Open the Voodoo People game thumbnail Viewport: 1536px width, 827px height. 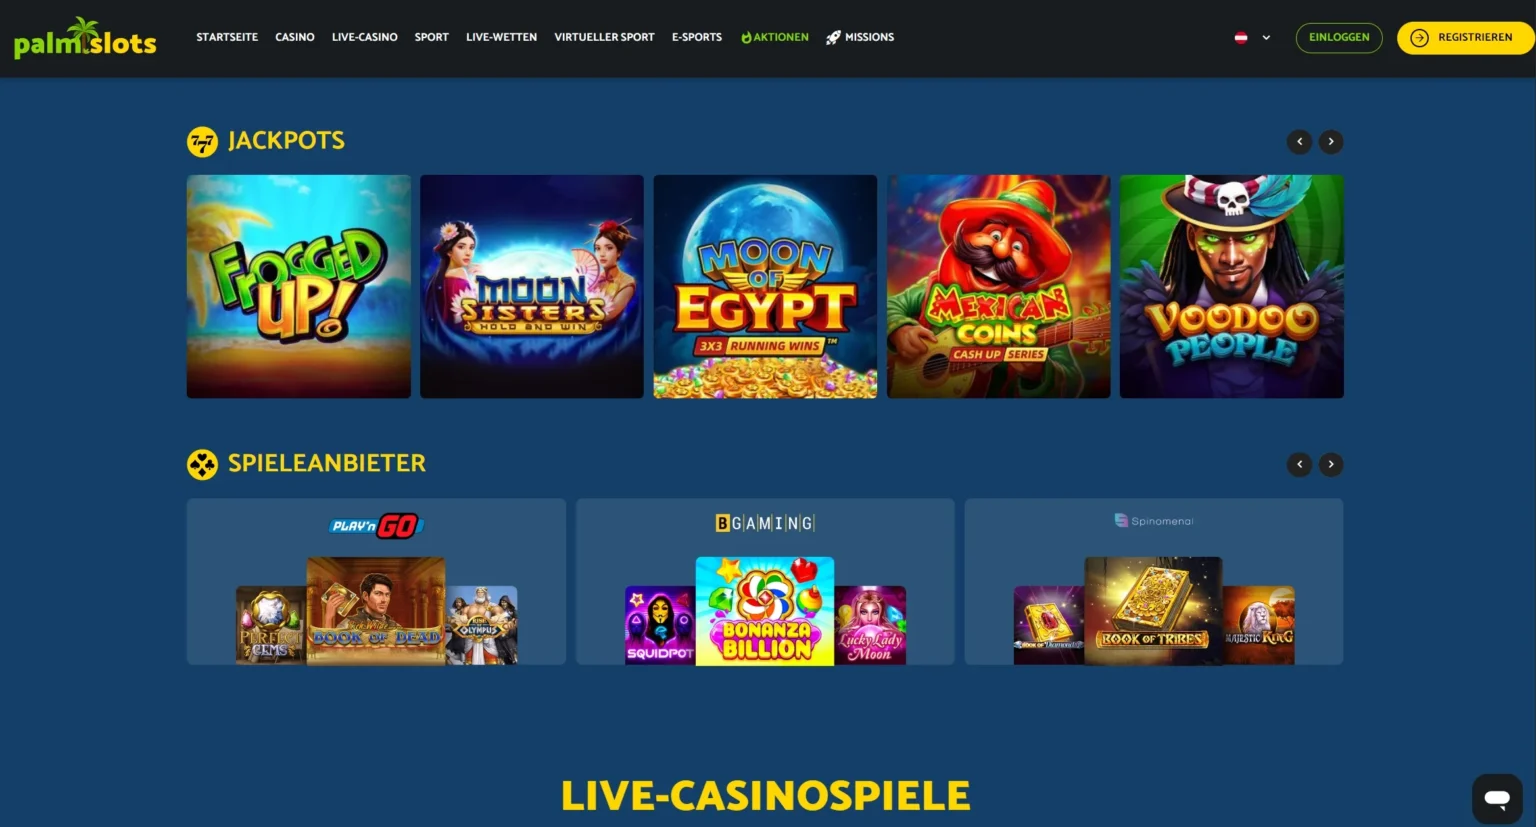[1232, 287]
